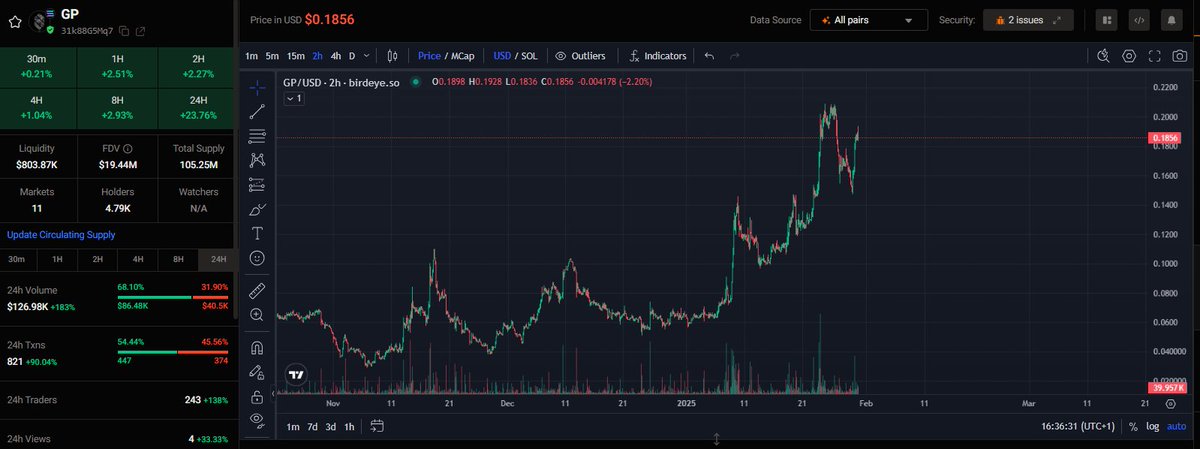Select the 4h chart interval

tap(336, 56)
